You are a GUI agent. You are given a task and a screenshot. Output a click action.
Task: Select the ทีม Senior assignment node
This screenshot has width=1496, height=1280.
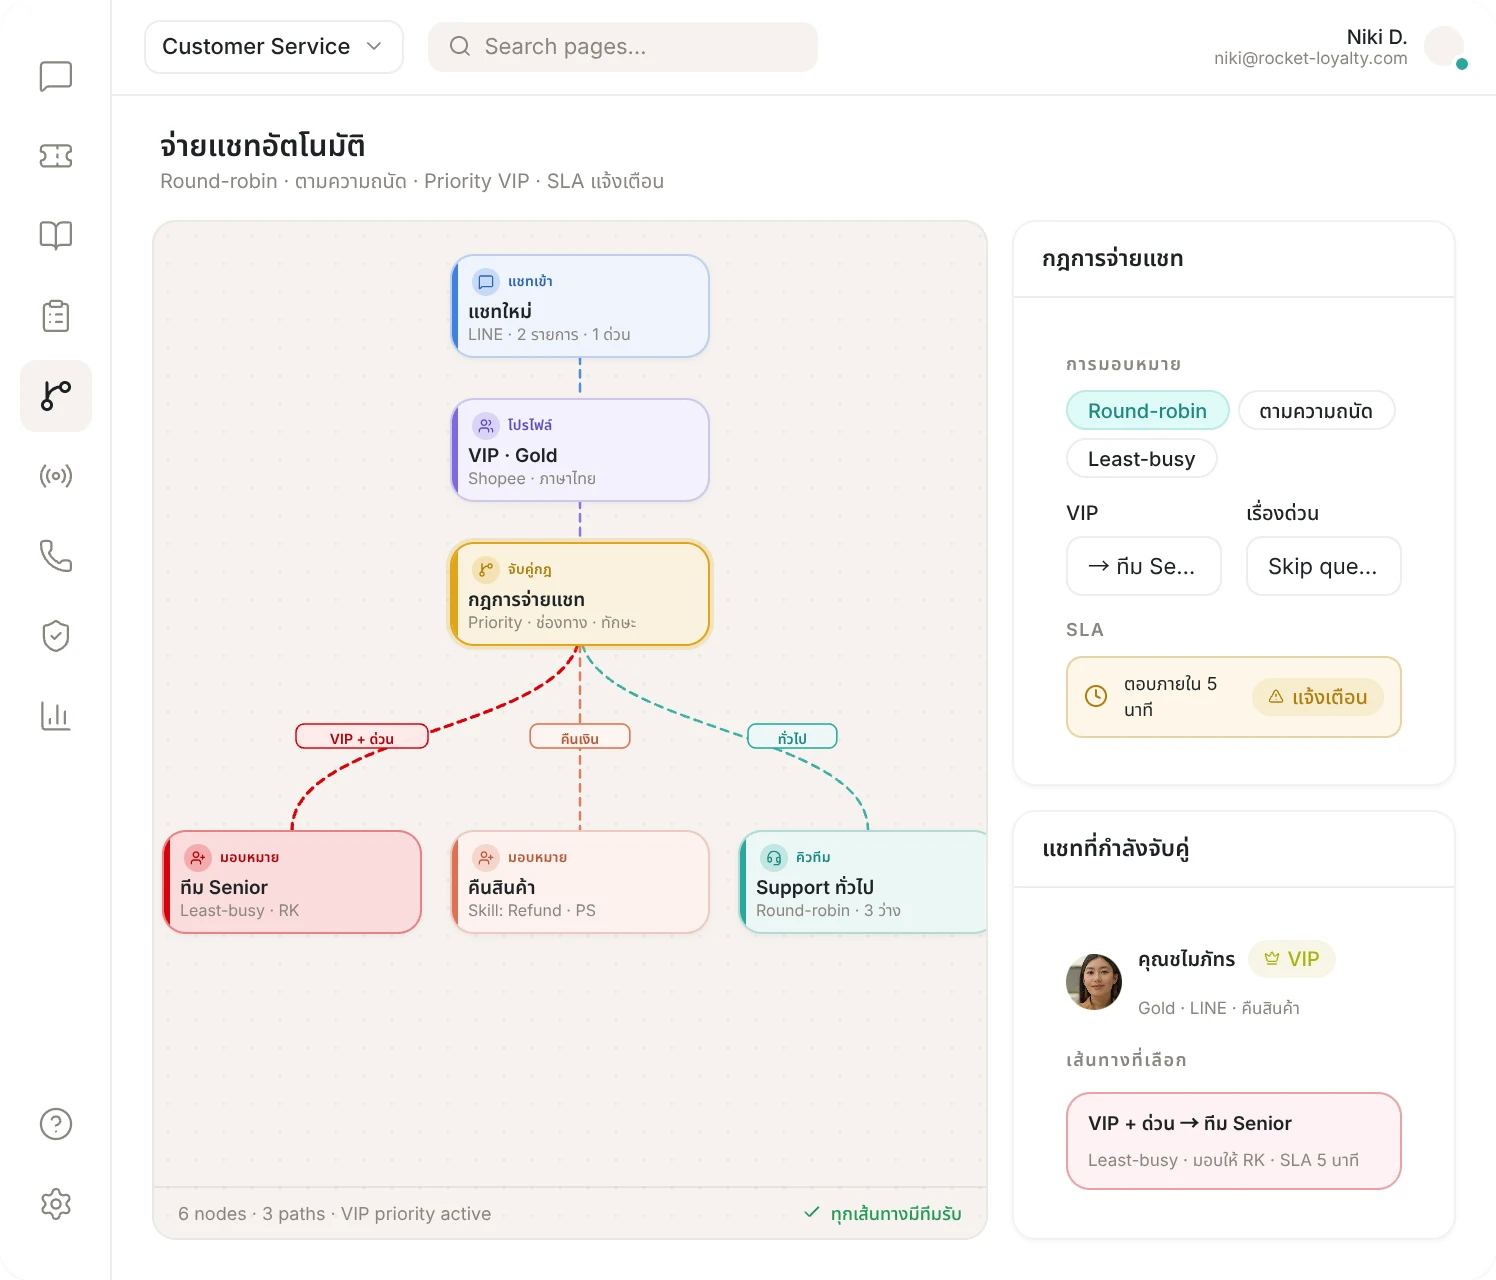point(292,882)
